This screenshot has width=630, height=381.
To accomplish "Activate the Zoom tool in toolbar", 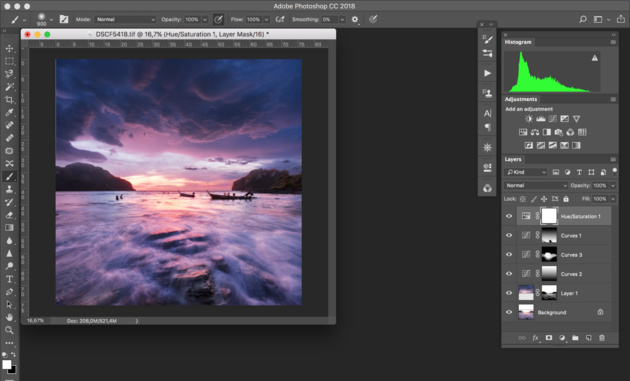I will click(x=9, y=330).
